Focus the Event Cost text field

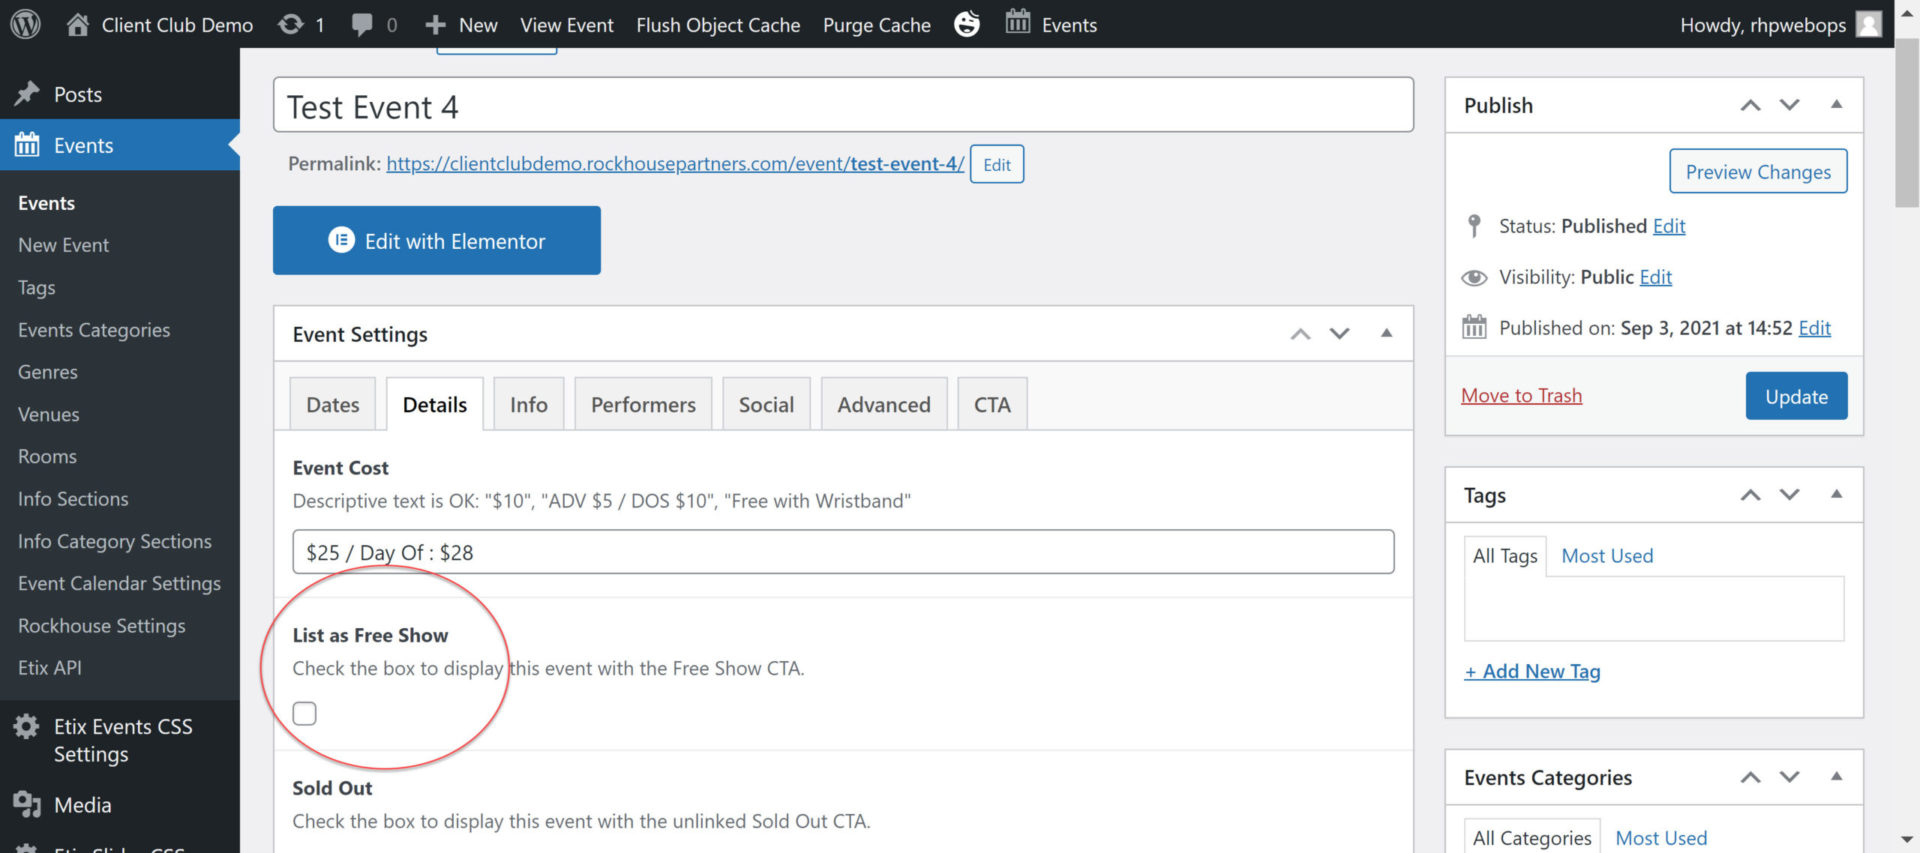click(843, 552)
